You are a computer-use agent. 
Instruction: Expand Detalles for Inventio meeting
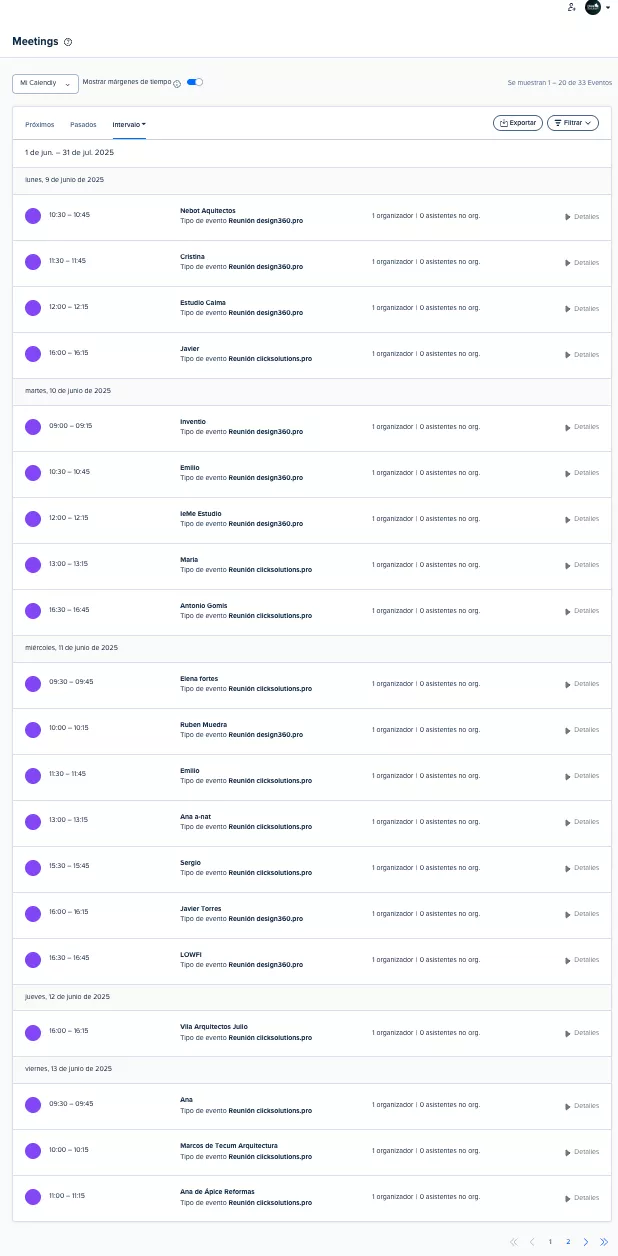[582, 427]
